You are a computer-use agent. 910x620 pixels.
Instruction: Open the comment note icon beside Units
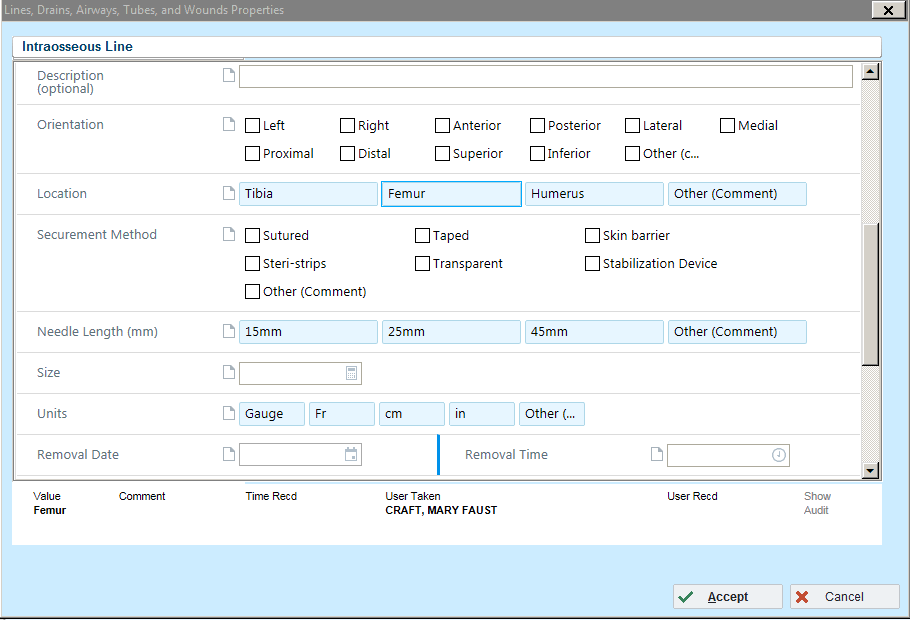[x=229, y=413]
